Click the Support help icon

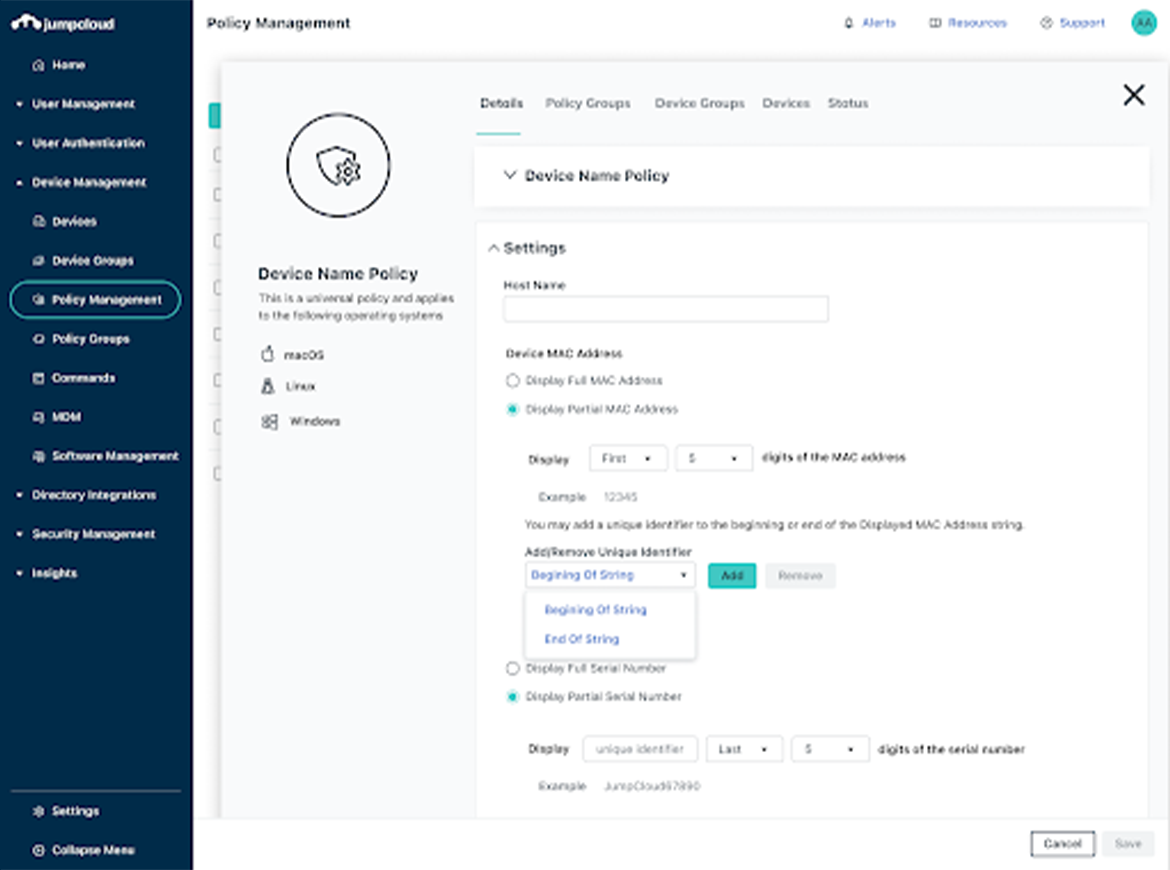pyautogui.click(x=1046, y=23)
